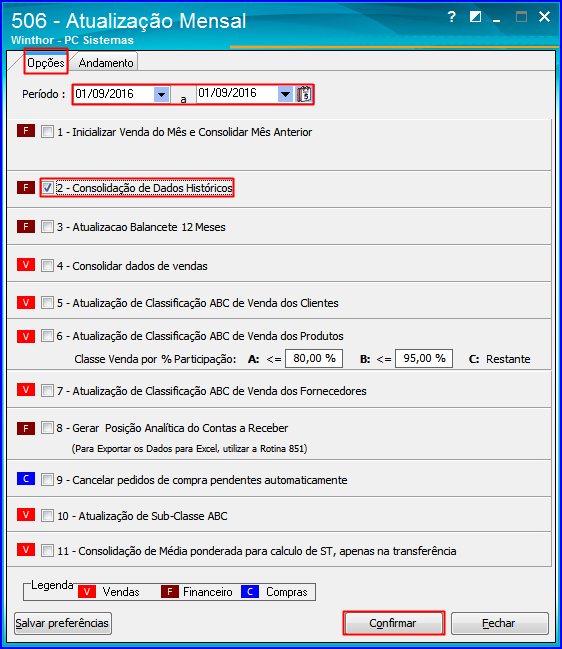Click the blue C badge beside option 9

[26, 478]
